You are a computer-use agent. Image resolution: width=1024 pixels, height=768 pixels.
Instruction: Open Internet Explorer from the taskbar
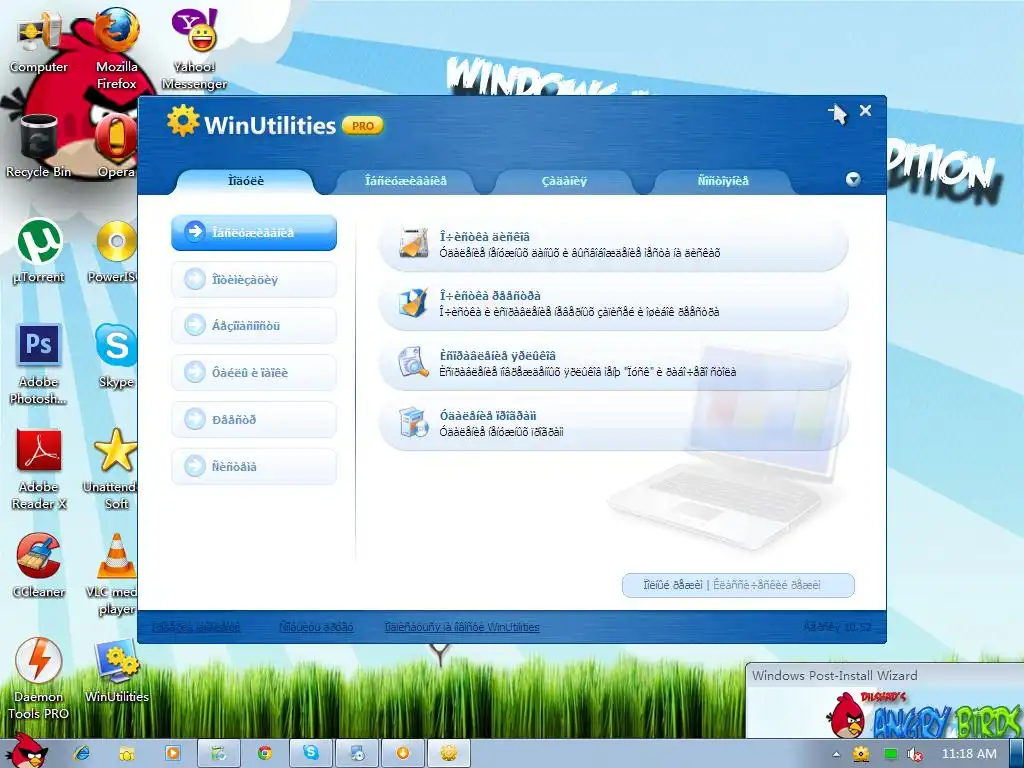coord(82,753)
